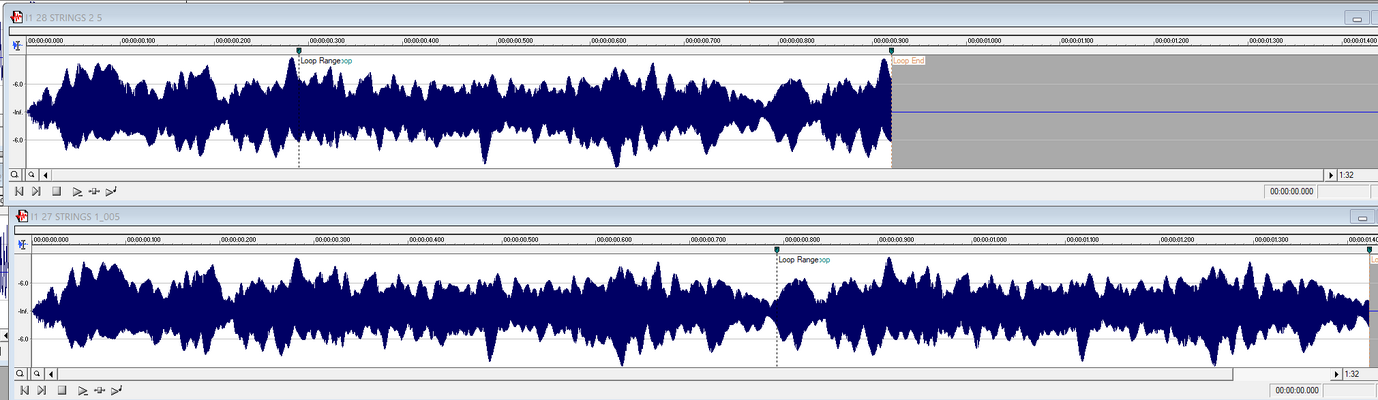Click the scroll-left arrow in the STRINGS 2 5 scrollbar
Screen dimensions: 1378x400
46,174
